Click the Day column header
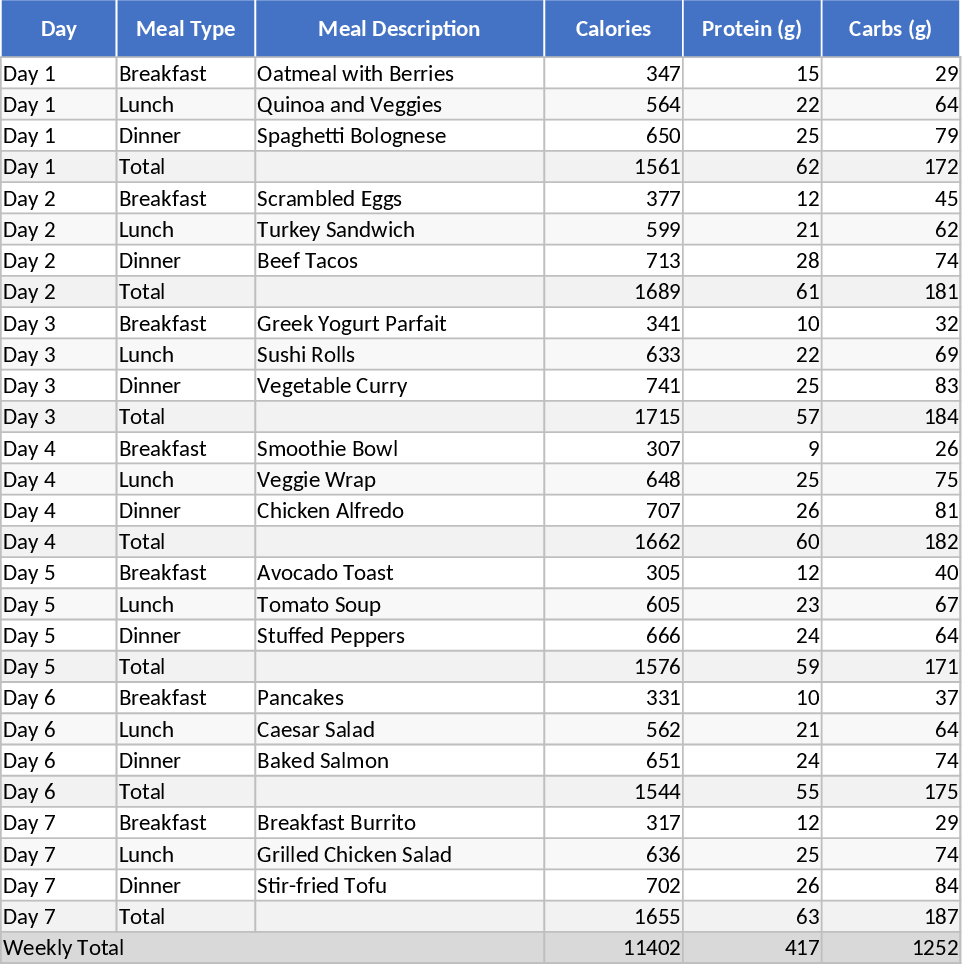962x964 pixels. [x=59, y=29]
